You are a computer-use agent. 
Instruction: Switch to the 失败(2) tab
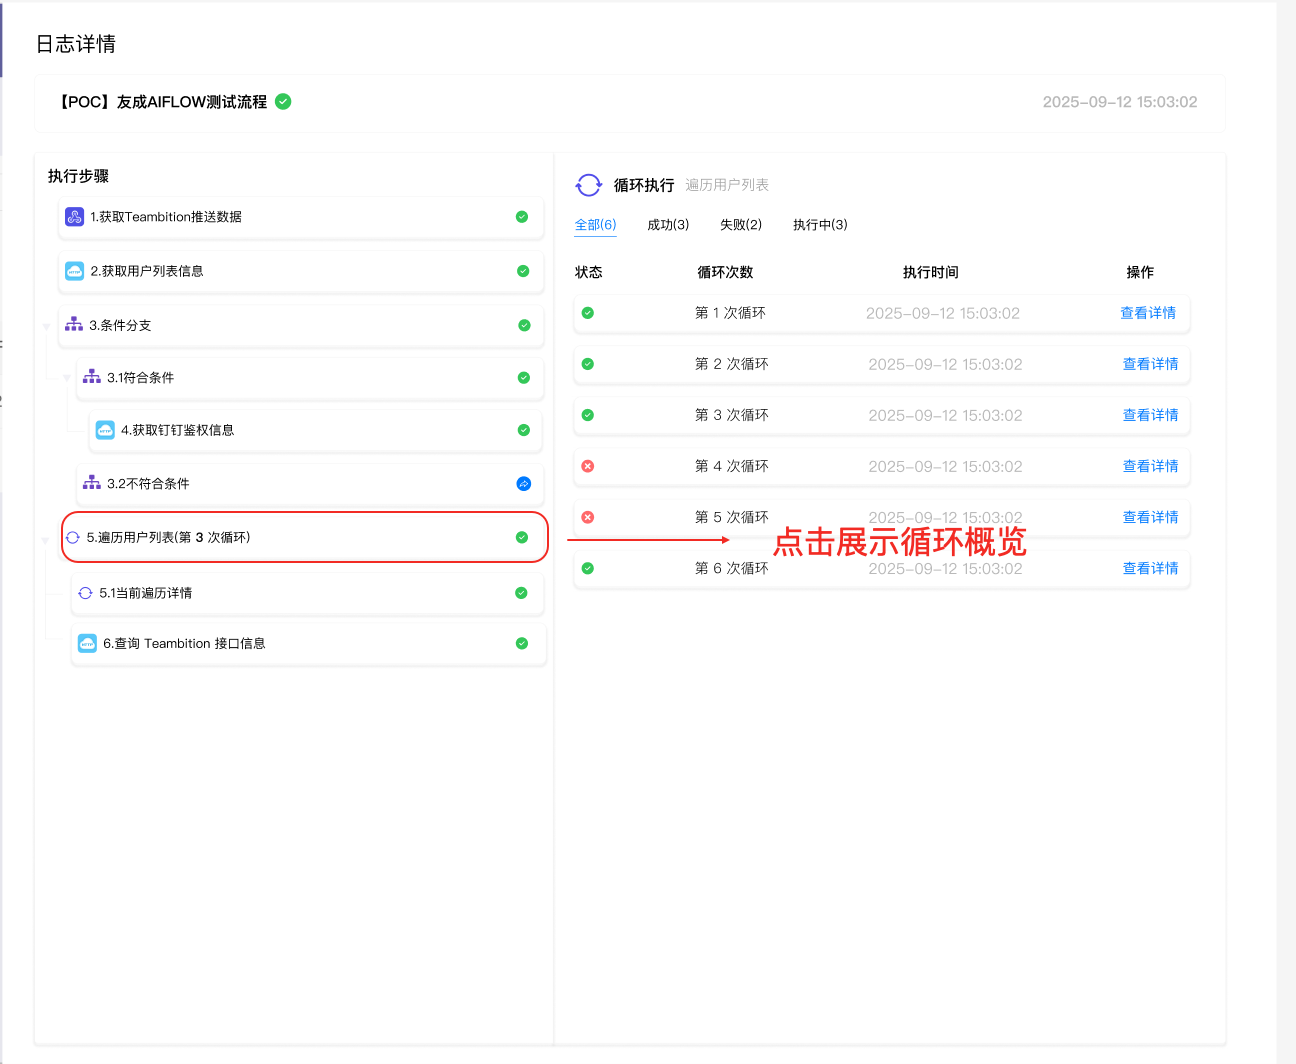tap(741, 225)
